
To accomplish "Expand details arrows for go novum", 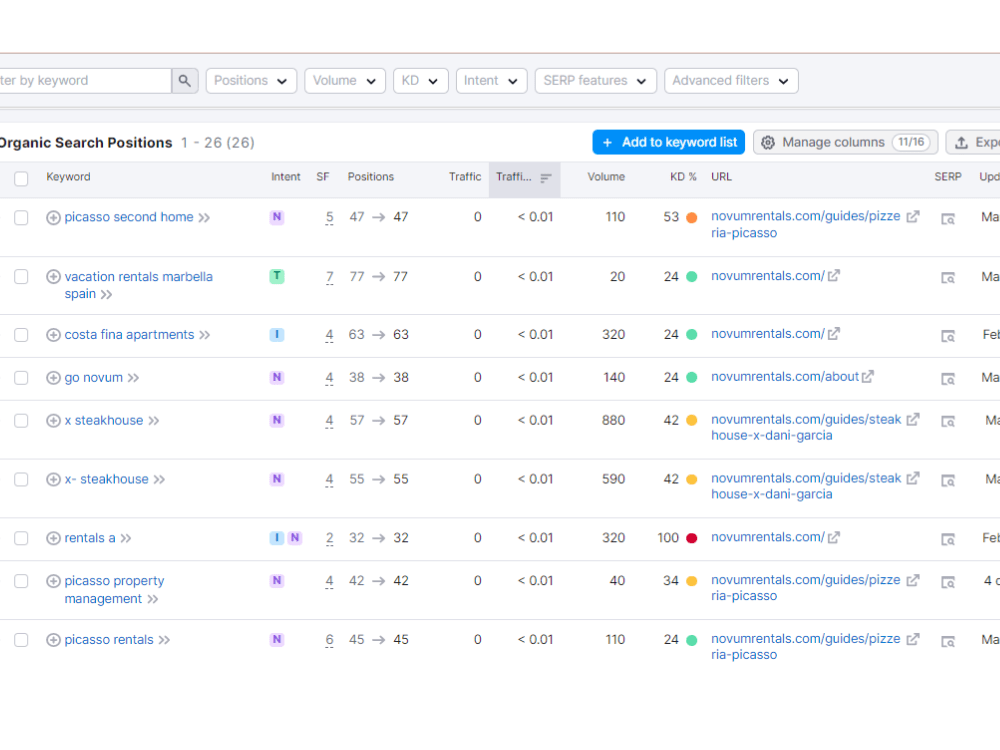I will point(133,378).
